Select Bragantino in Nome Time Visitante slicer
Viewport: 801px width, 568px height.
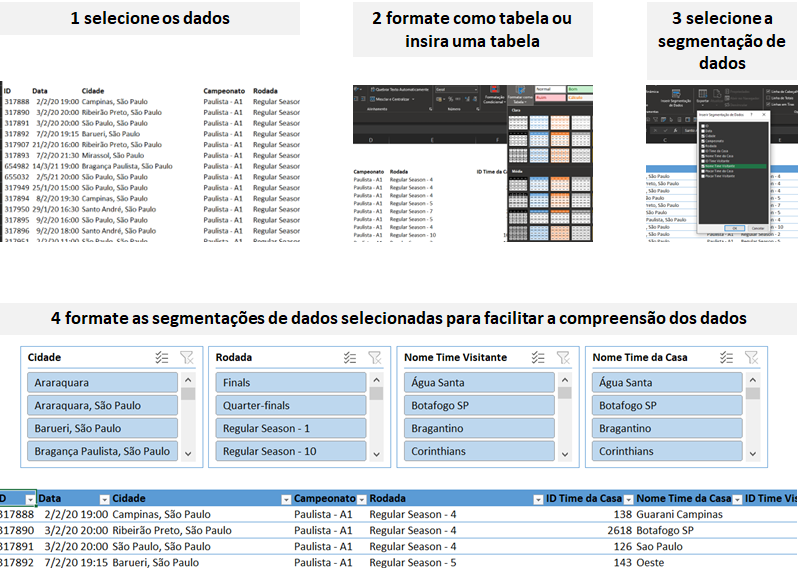pyautogui.click(x=479, y=429)
